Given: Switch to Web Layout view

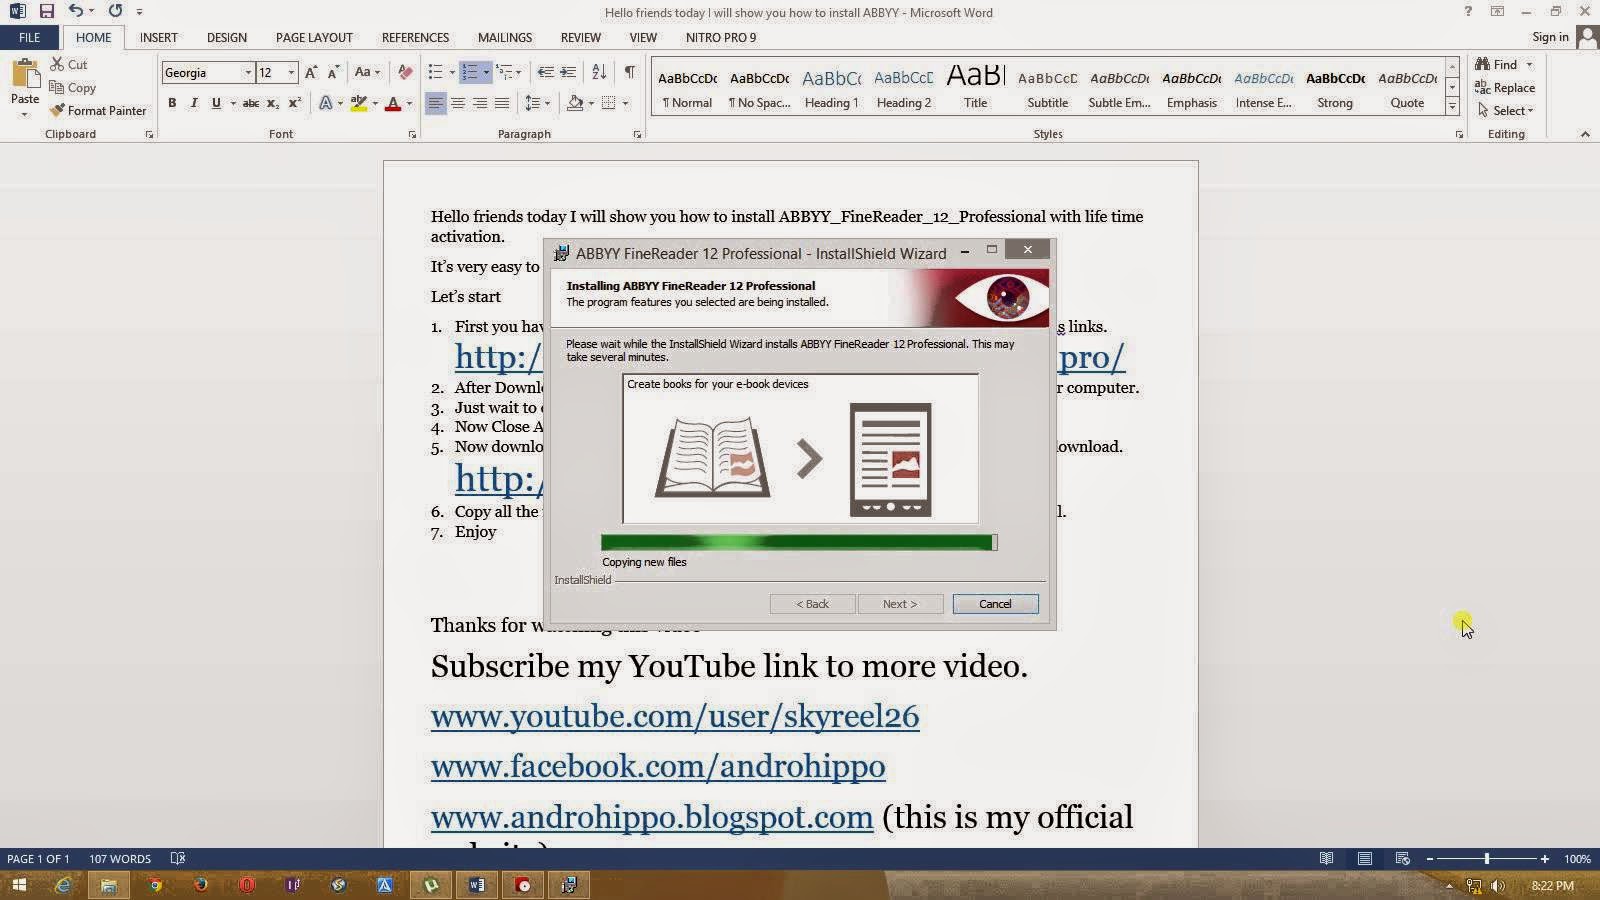Looking at the screenshot, I should (x=1403, y=858).
